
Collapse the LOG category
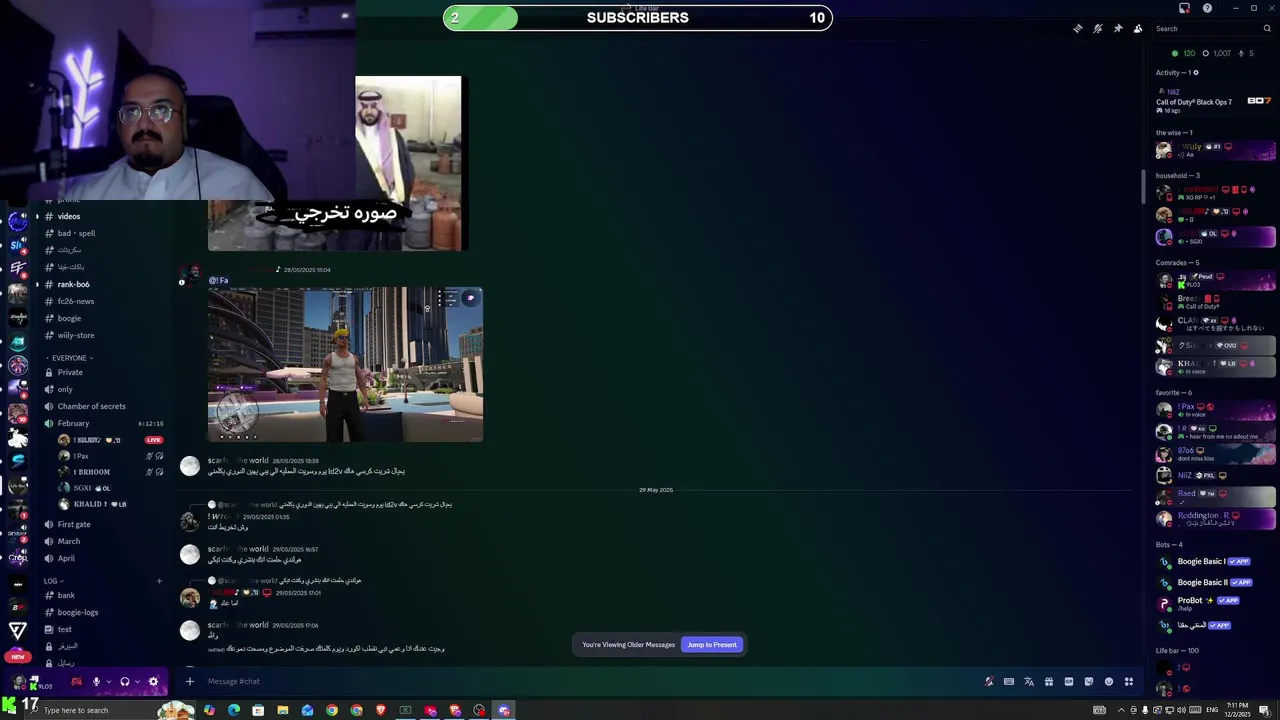click(x=52, y=581)
